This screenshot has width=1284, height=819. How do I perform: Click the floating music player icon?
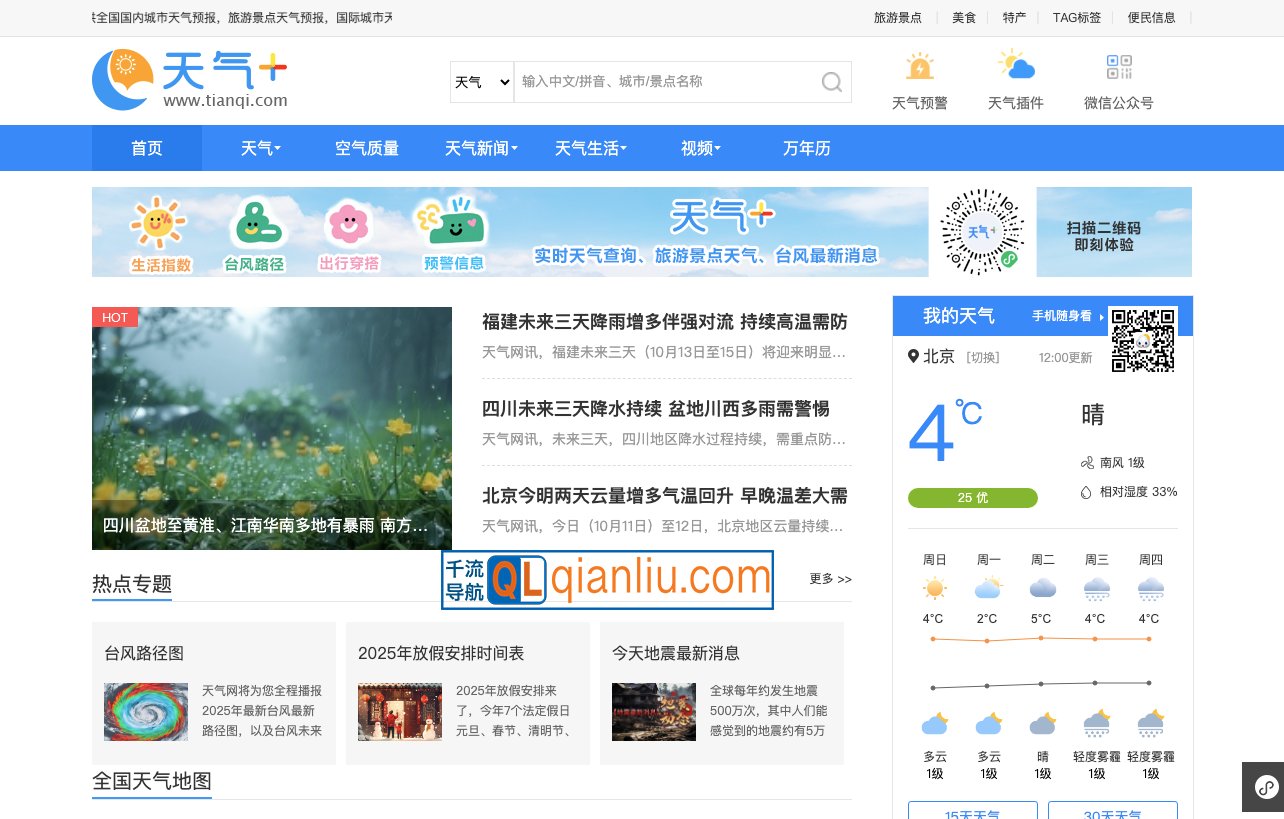point(1268,787)
